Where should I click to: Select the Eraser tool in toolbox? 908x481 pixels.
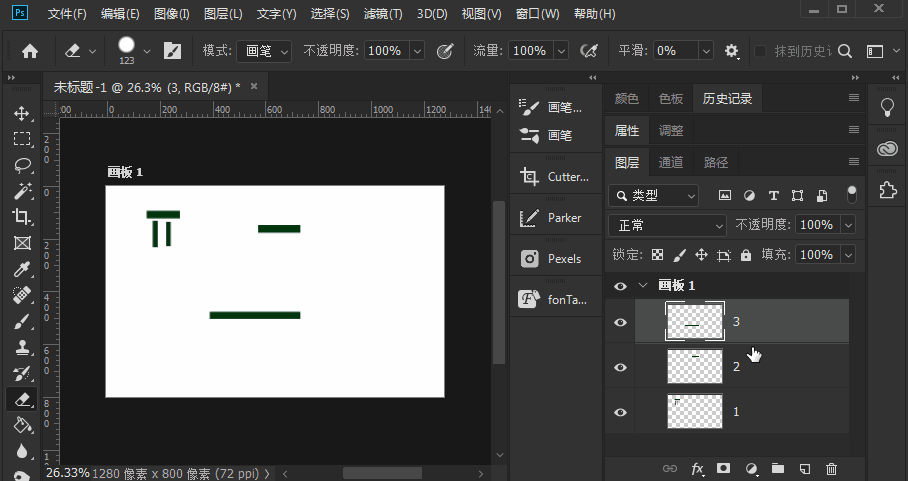(22, 399)
